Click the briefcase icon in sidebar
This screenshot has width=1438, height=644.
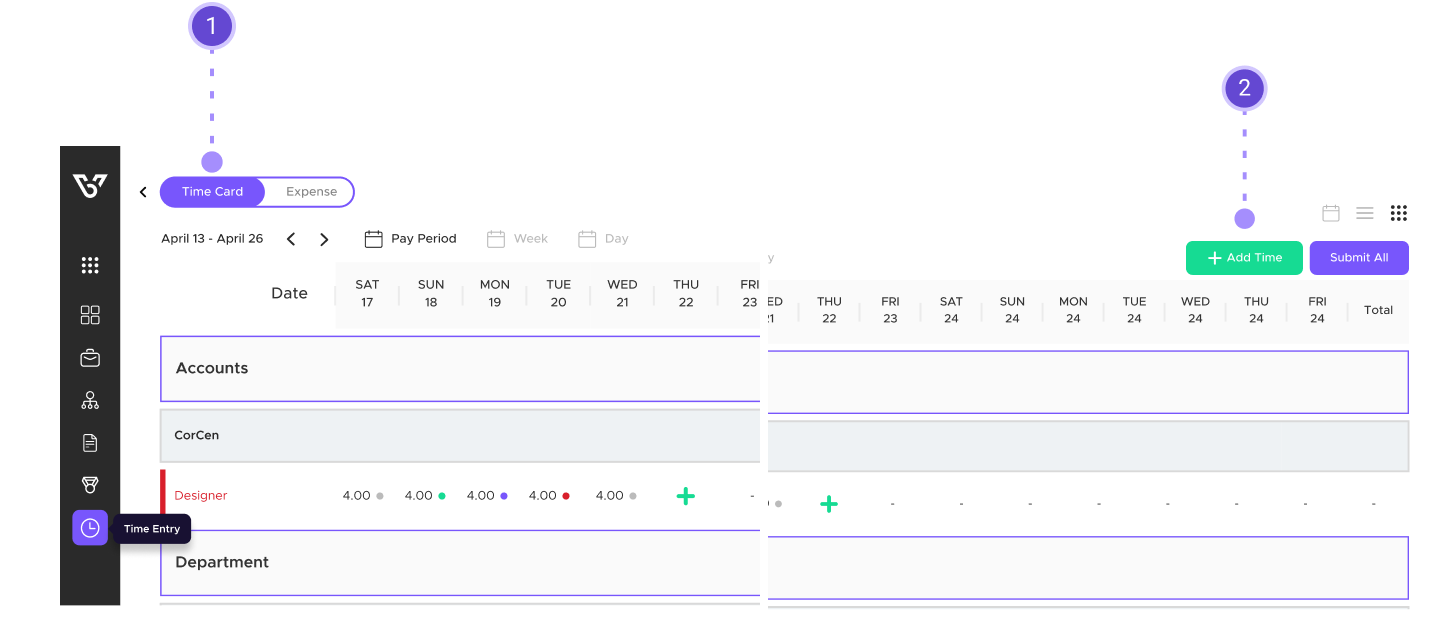click(x=90, y=358)
